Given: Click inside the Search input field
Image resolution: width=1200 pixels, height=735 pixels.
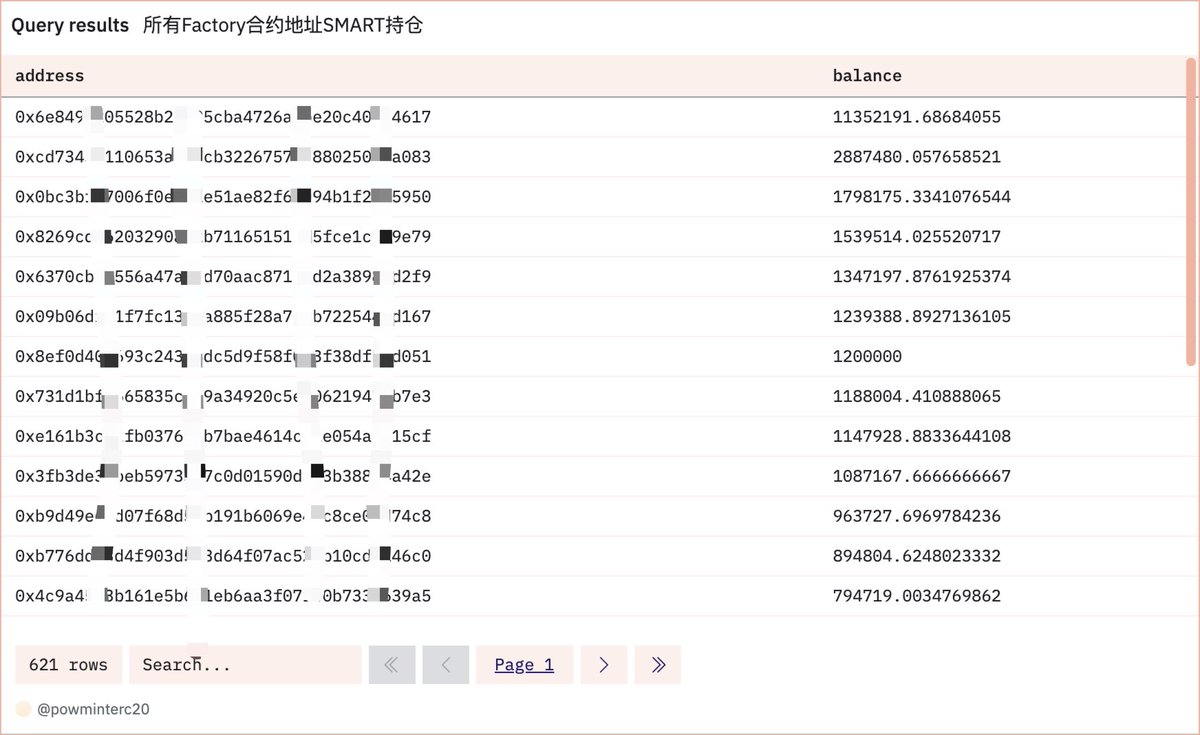Looking at the screenshot, I should [245, 664].
